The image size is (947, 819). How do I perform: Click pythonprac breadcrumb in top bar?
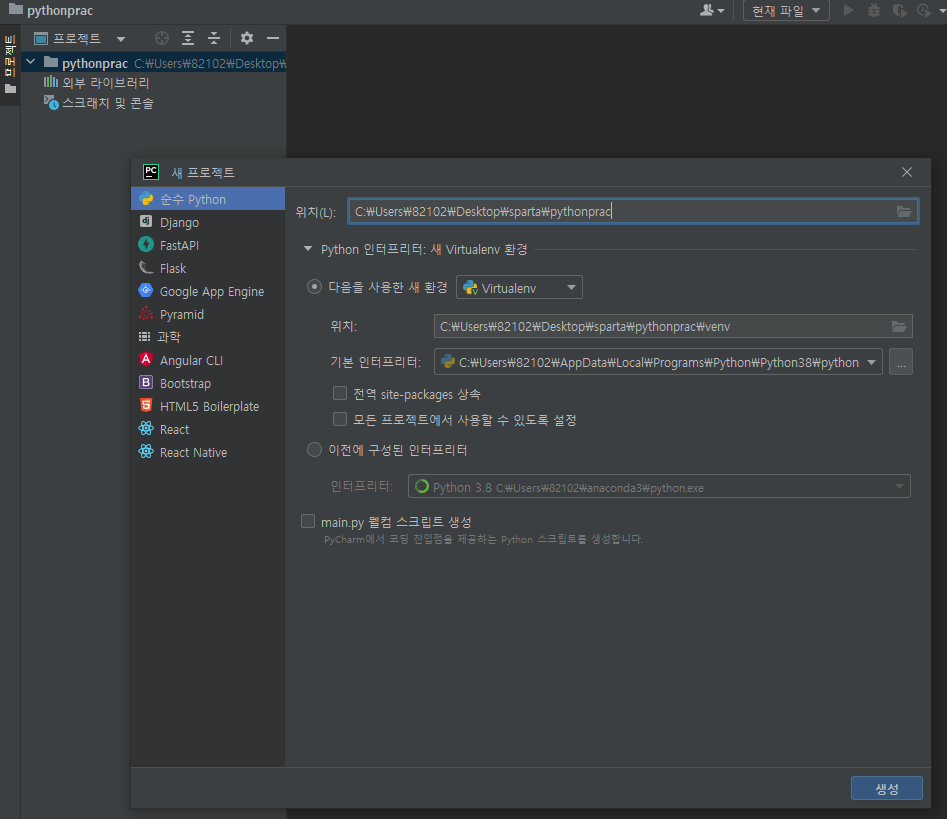60,11
